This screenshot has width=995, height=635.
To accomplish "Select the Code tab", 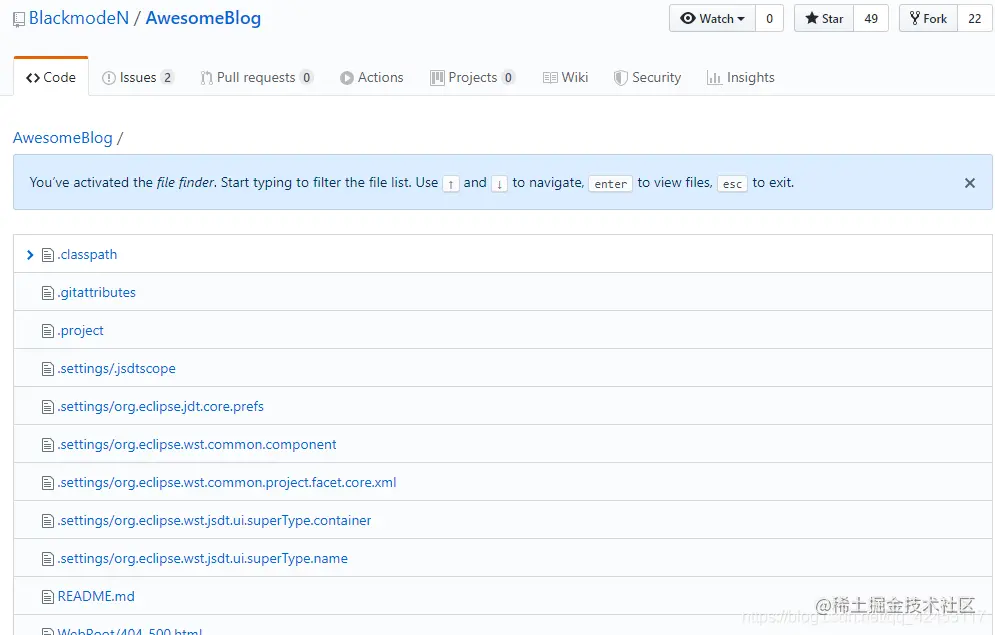I will click(x=51, y=77).
